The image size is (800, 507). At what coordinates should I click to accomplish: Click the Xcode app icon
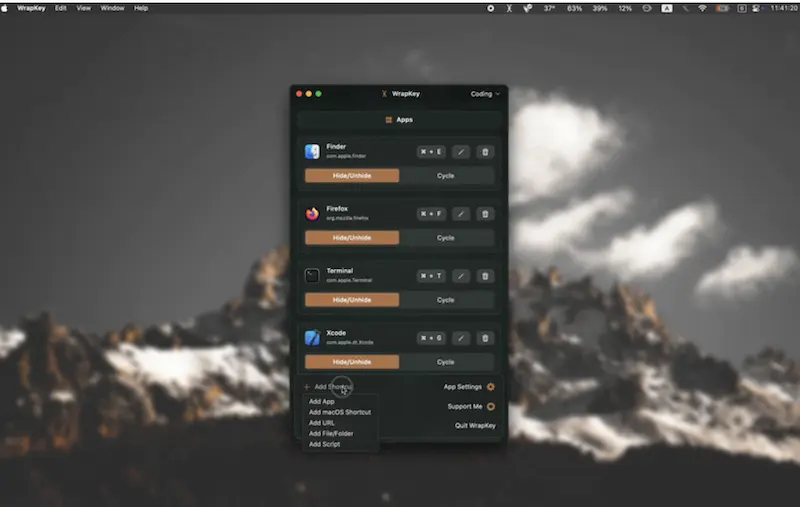(312, 338)
